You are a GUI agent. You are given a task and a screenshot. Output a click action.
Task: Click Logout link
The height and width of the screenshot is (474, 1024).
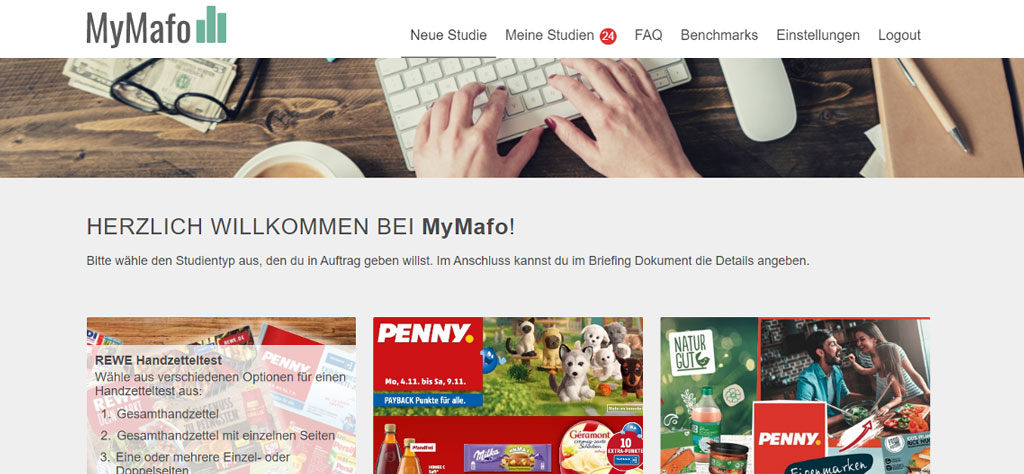pyautogui.click(x=899, y=35)
